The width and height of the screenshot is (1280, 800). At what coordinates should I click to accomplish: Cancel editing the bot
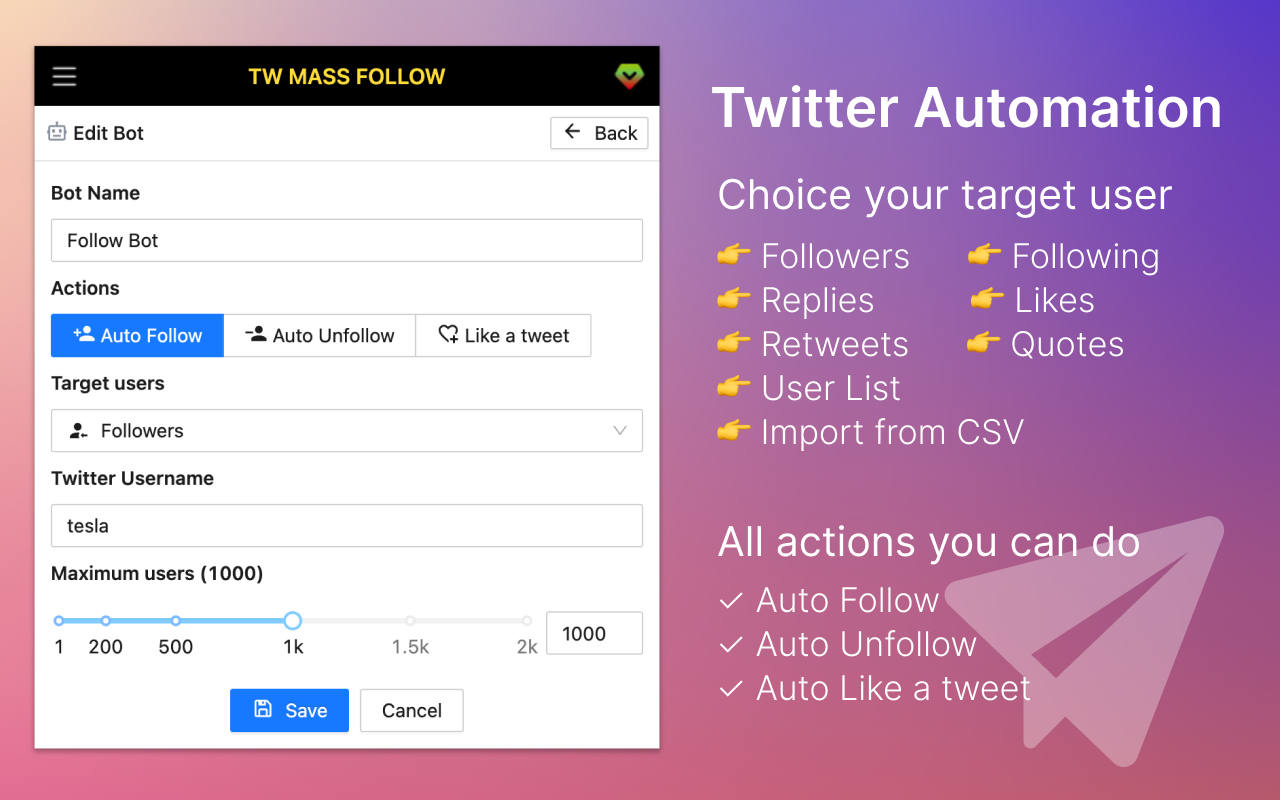(x=412, y=710)
